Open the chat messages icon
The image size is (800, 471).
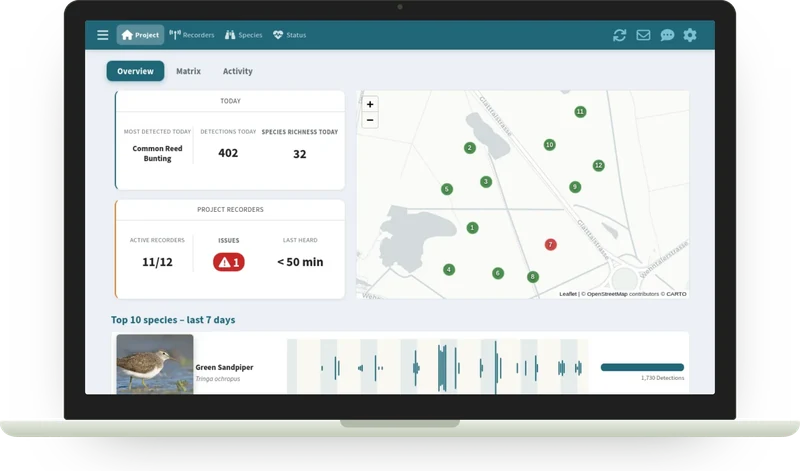tap(667, 35)
